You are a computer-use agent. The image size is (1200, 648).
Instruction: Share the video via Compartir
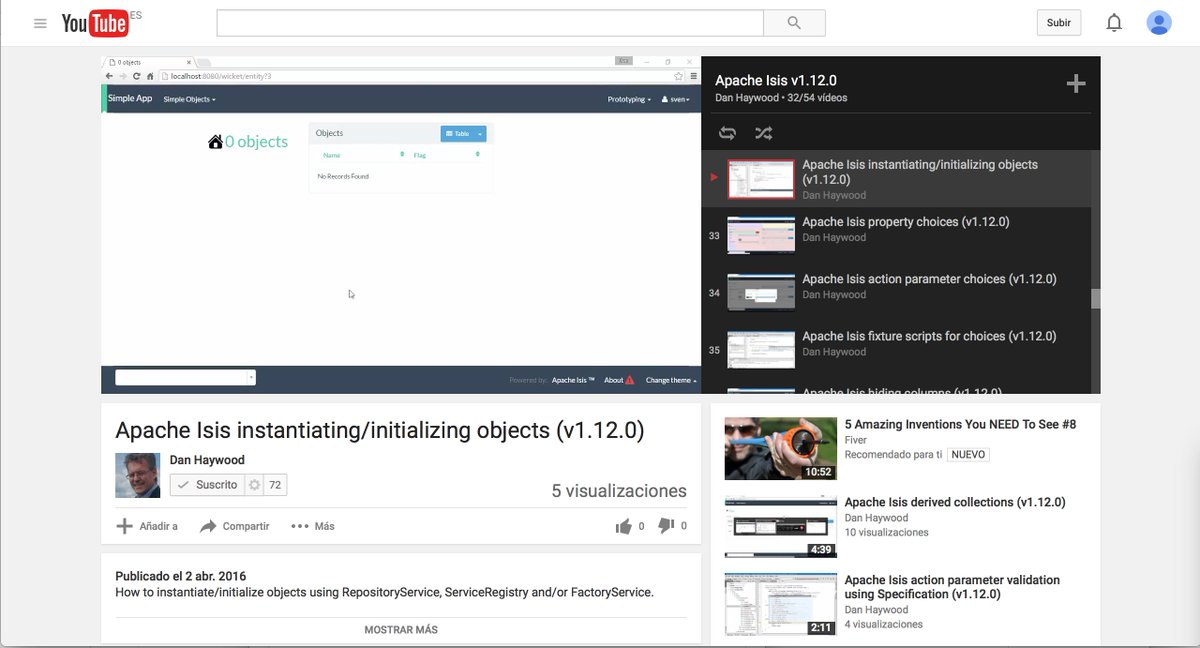point(234,526)
